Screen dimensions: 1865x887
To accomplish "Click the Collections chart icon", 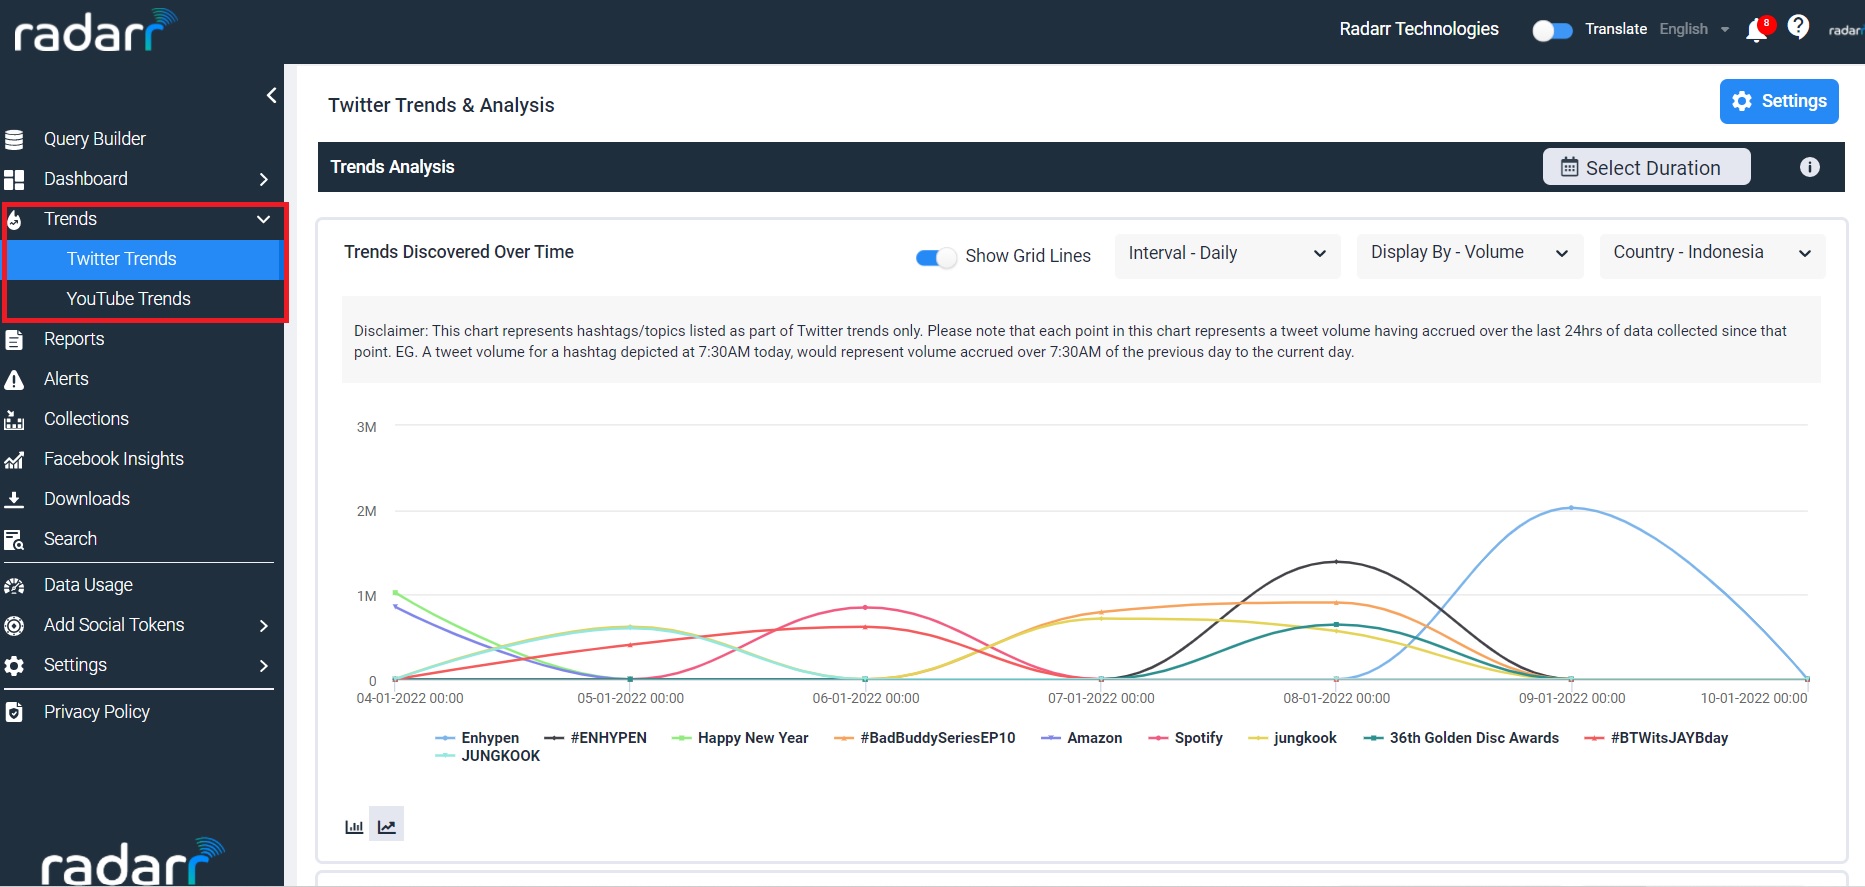I will [14, 419].
